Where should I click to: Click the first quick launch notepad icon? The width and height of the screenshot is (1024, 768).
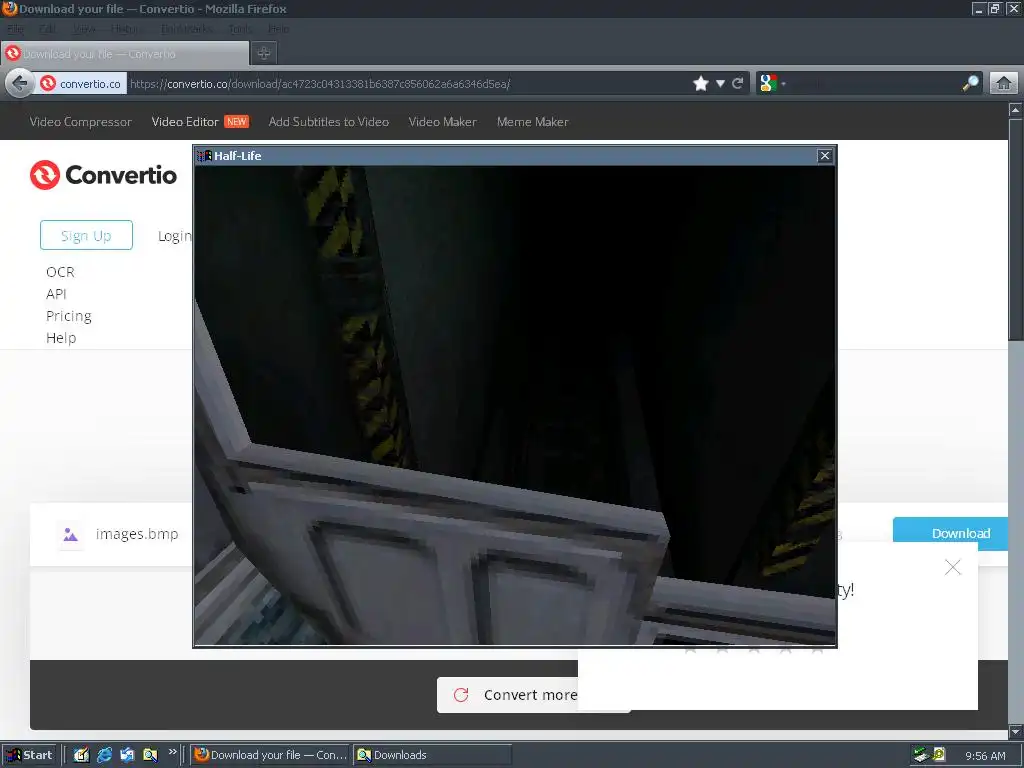[x=81, y=755]
